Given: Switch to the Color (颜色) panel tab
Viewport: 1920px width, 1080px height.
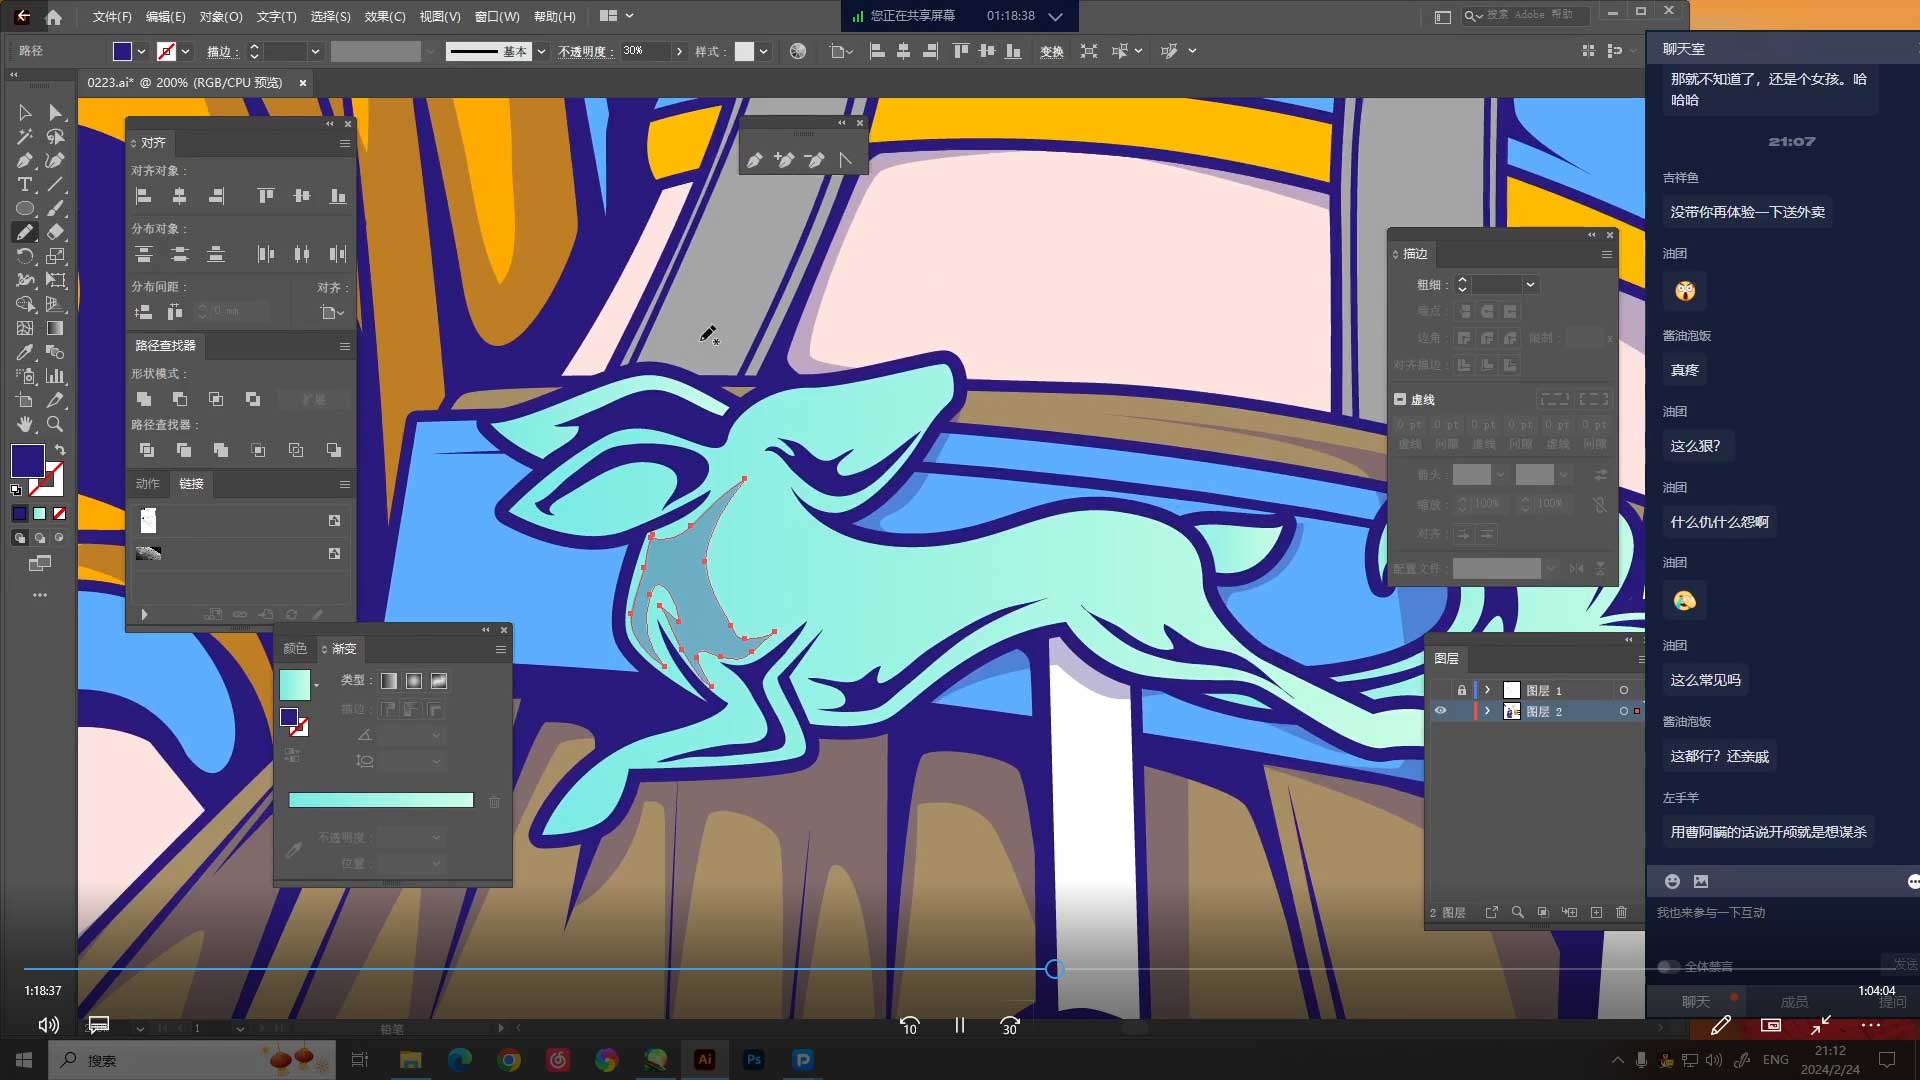Looking at the screenshot, I should click(295, 649).
